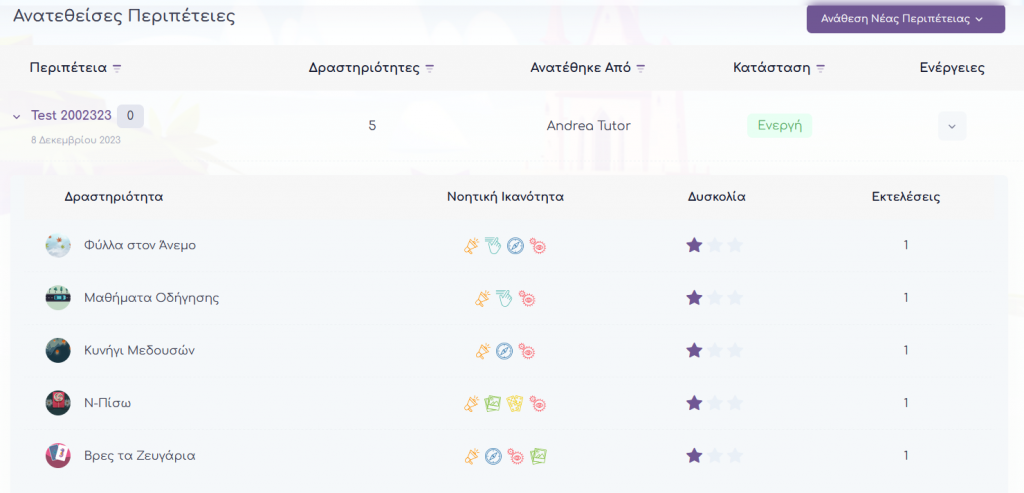Image resolution: width=1024 pixels, height=493 pixels.
Task: Click the Μαθήματα Οδήγησης activity name
Action: [x=152, y=298]
